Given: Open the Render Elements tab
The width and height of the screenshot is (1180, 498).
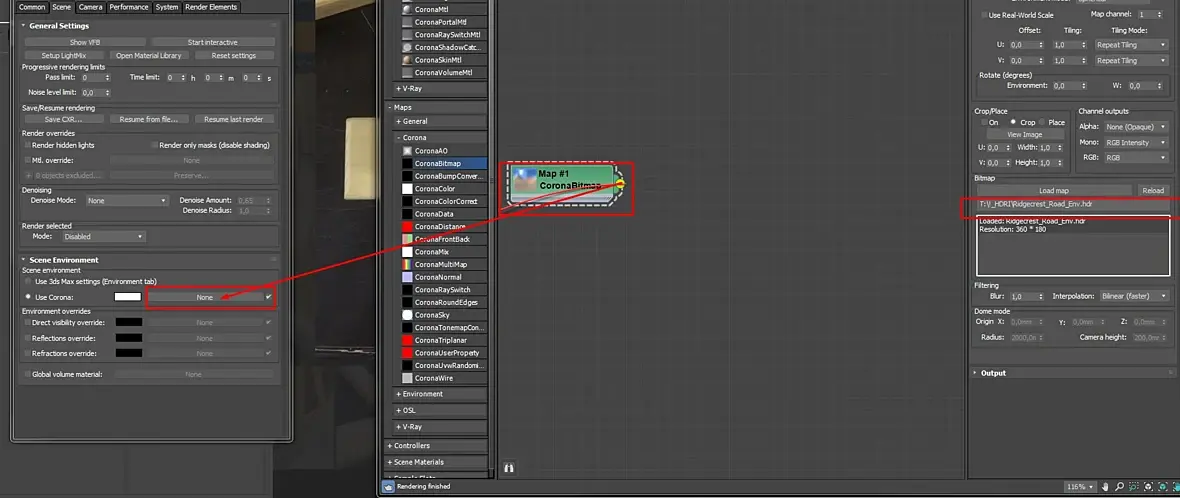Looking at the screenshot, I should (211, 7).
